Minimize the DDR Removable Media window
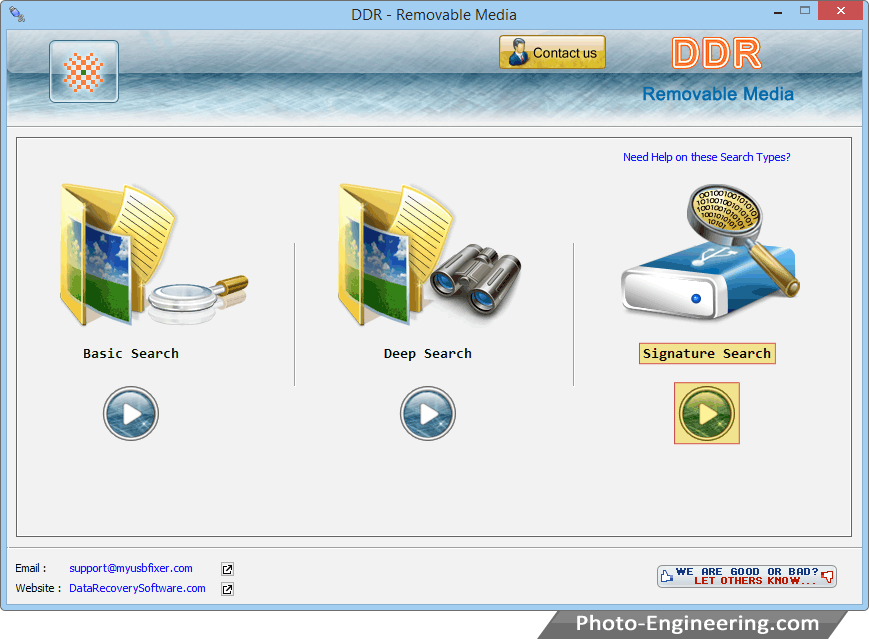The height and width of the screenshot is (639, 869). pos(778,12)
